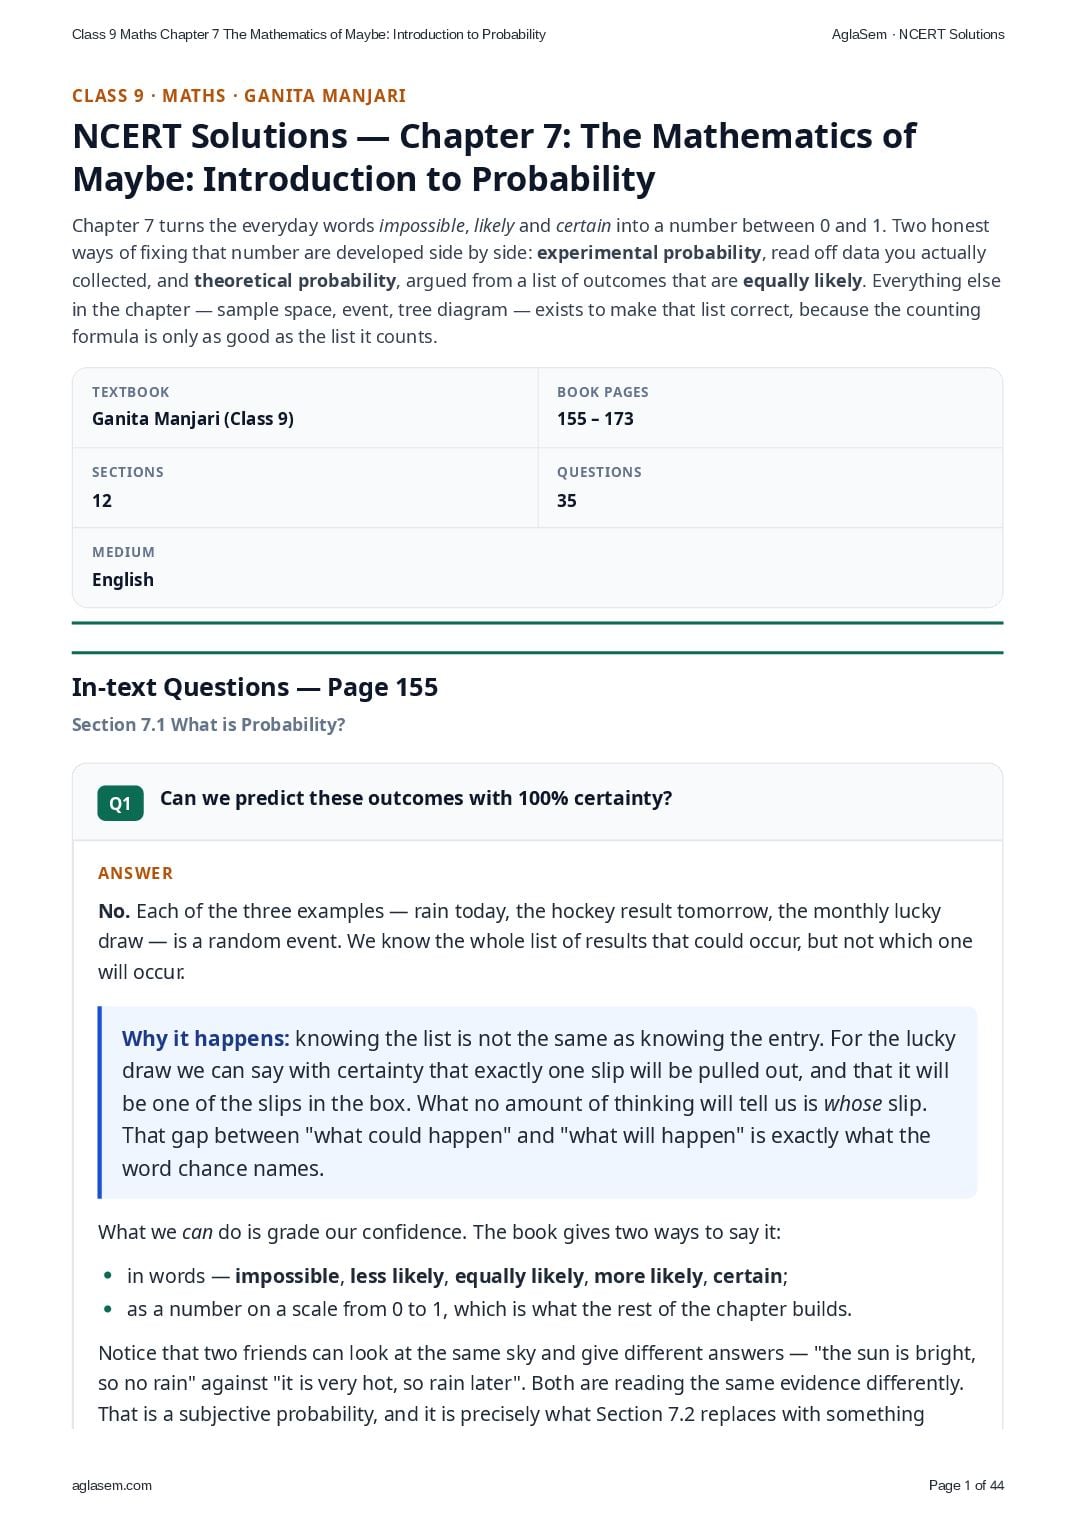Viewport: 1076px width, 1522px height.
Task: Click the 'as a number on a scale' bullet
Action: (489, 1309)
